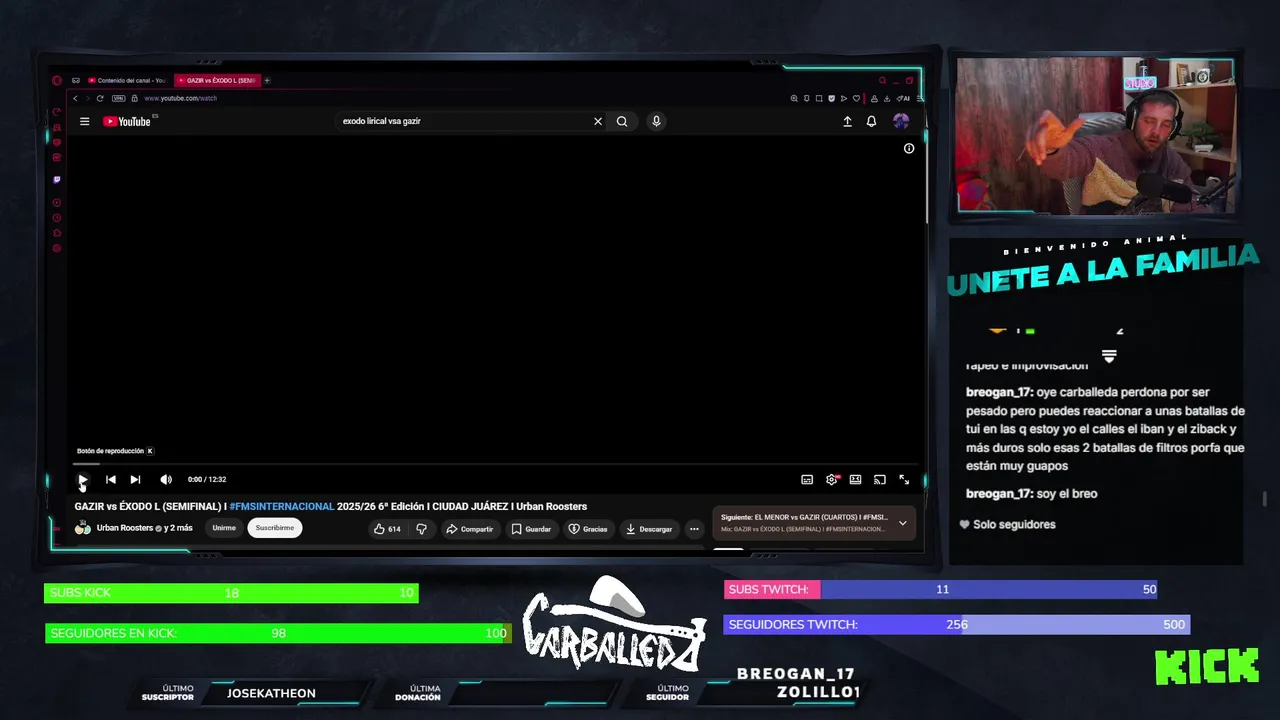
Task: Open browser downloads icon in toolbar
Action: point(887,98)
